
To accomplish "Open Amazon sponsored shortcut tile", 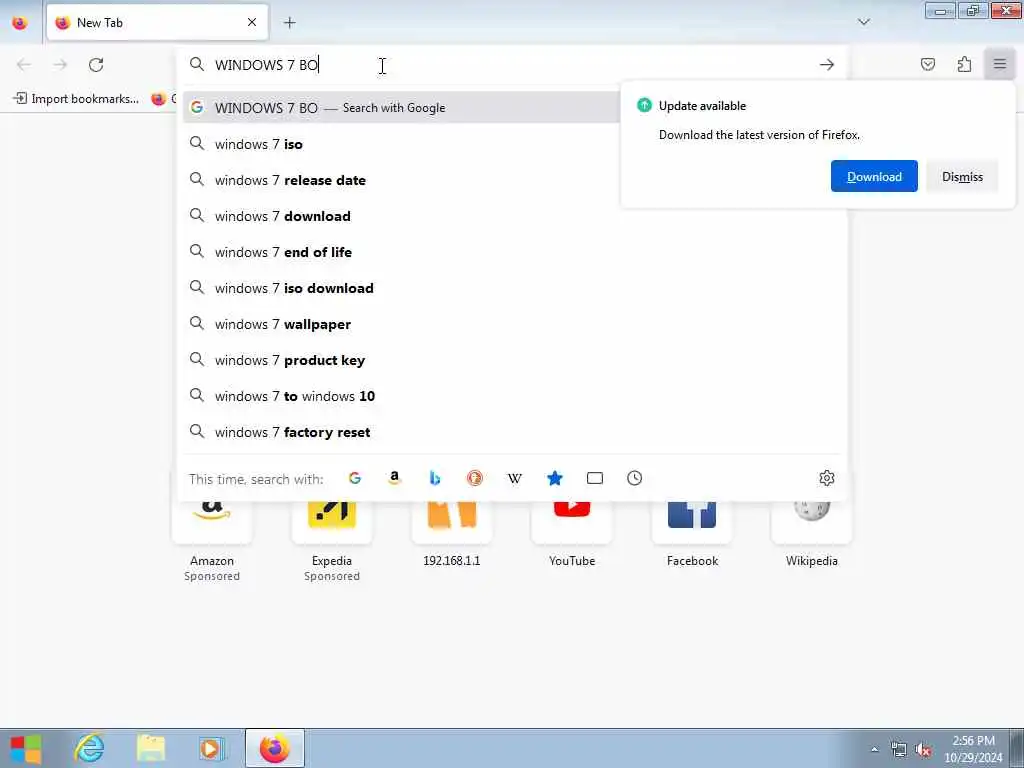I will pyautogui.click(x=212, y=542).
